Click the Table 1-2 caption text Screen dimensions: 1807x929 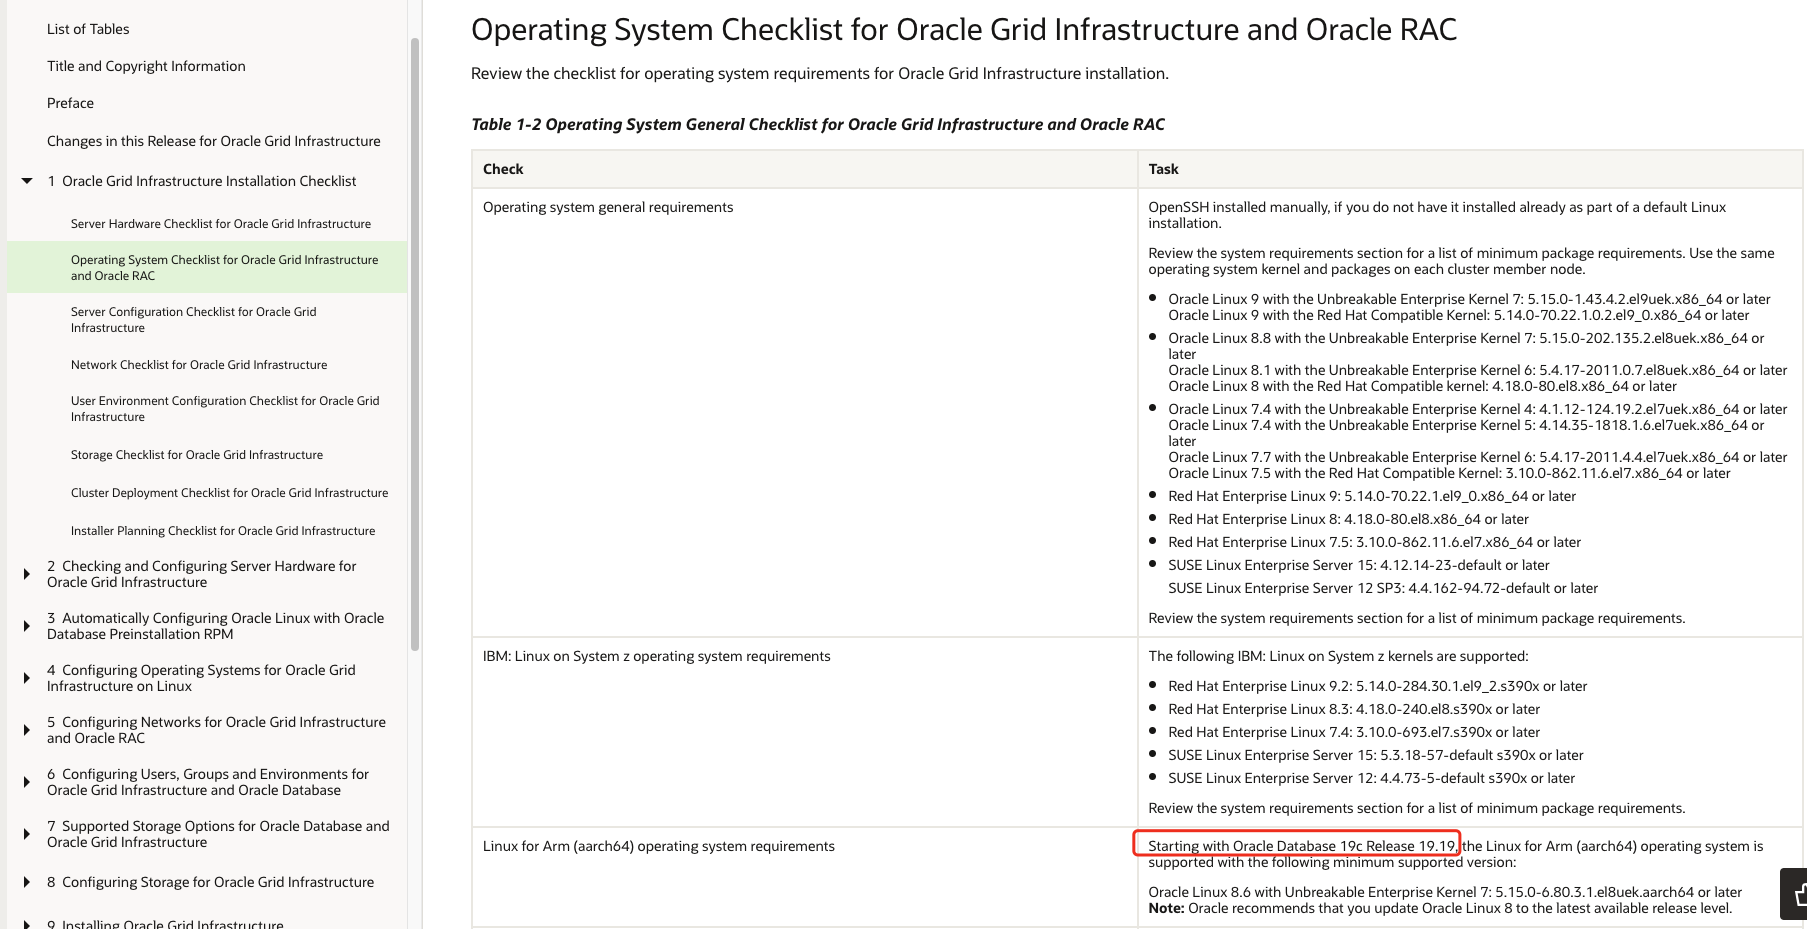(818, 124)
